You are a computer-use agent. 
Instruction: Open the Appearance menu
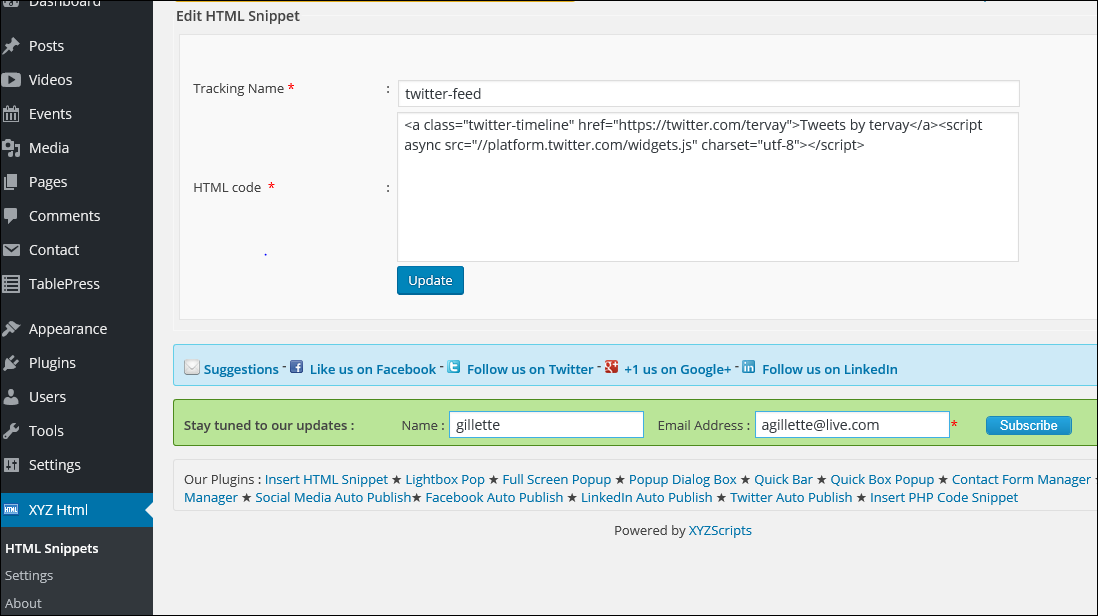tap(67, 329)
